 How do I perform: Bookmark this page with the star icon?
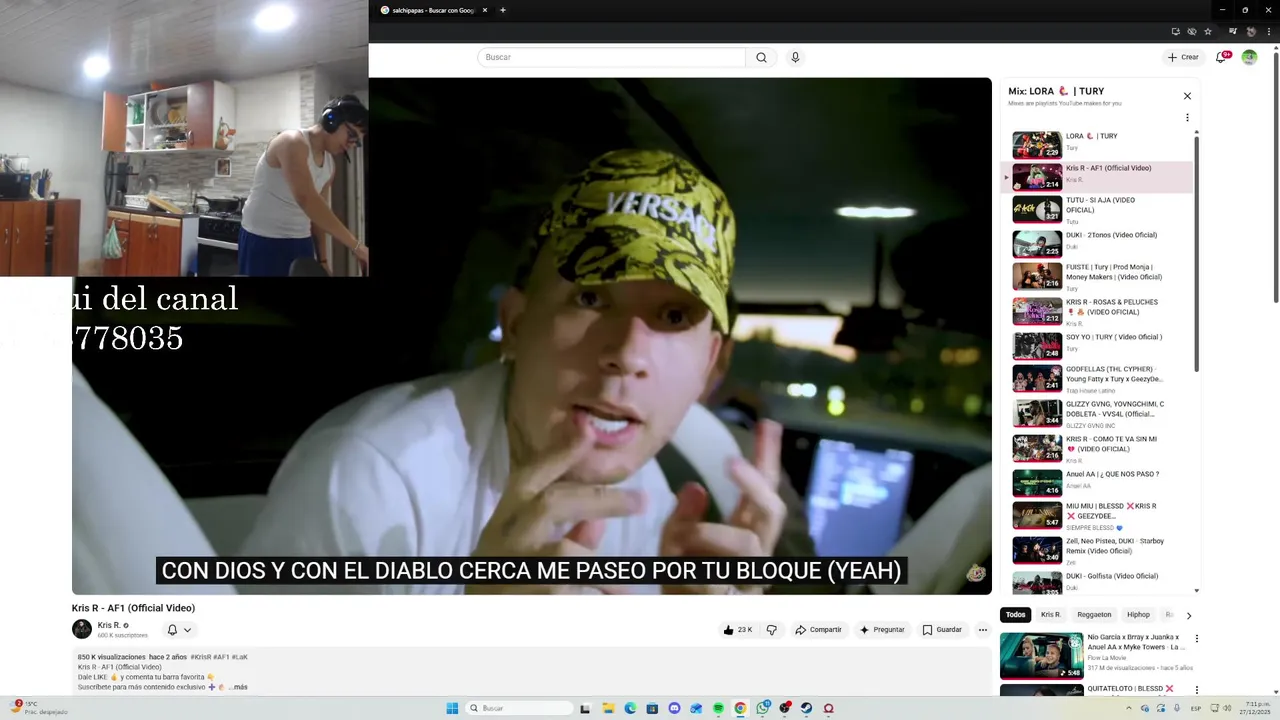coord(1208,31)
